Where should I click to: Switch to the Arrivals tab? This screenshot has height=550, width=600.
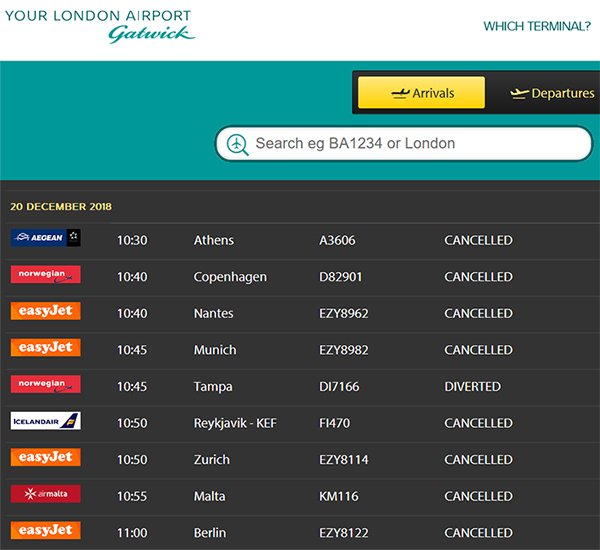[x=421, y=93]
